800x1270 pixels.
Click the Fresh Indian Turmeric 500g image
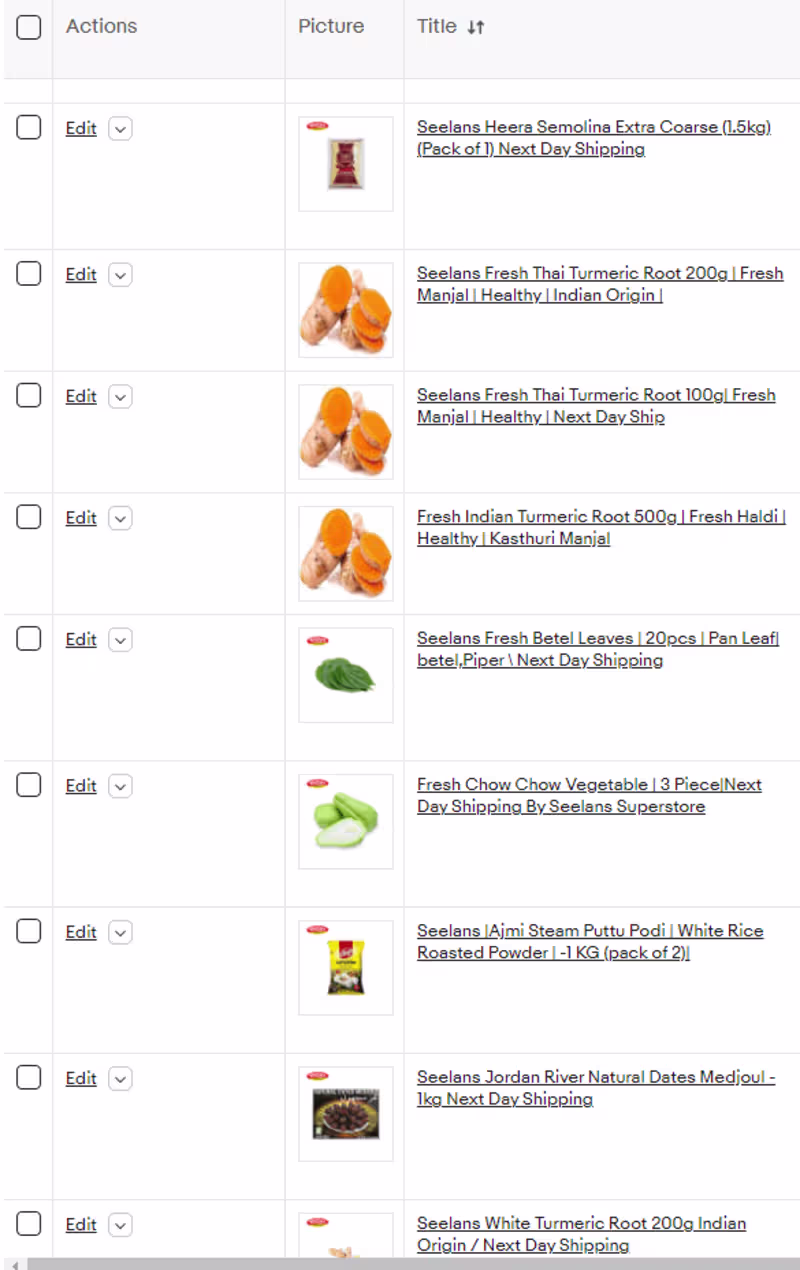345,553
